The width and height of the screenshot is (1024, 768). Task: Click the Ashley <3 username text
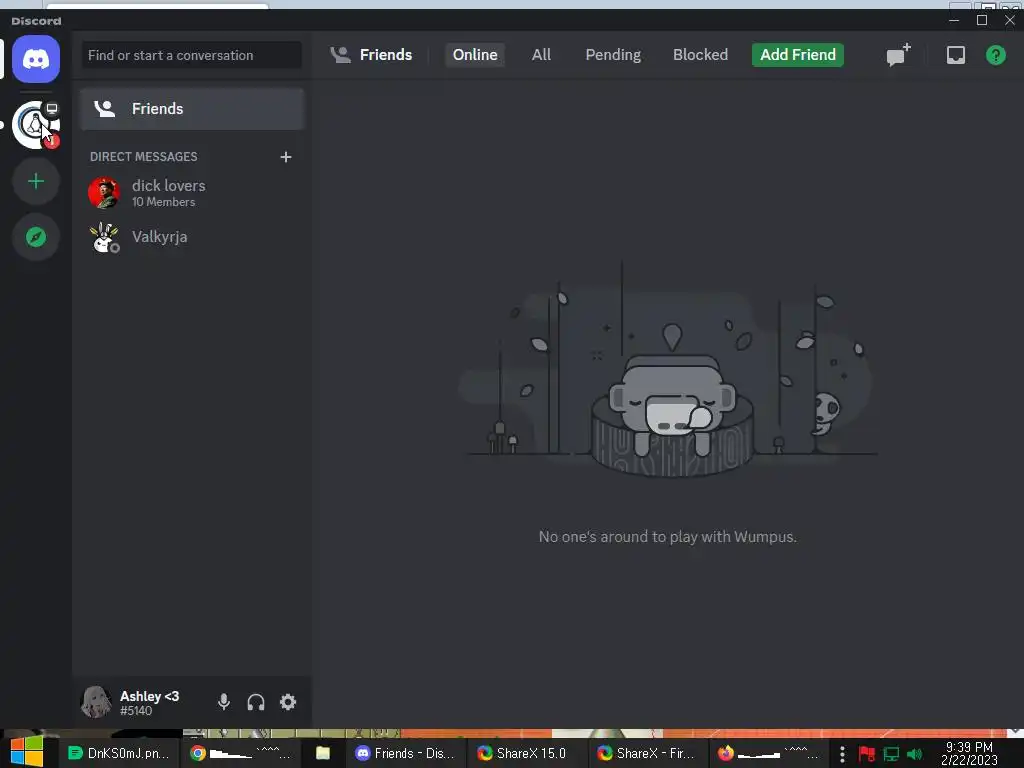coord(150,696)
